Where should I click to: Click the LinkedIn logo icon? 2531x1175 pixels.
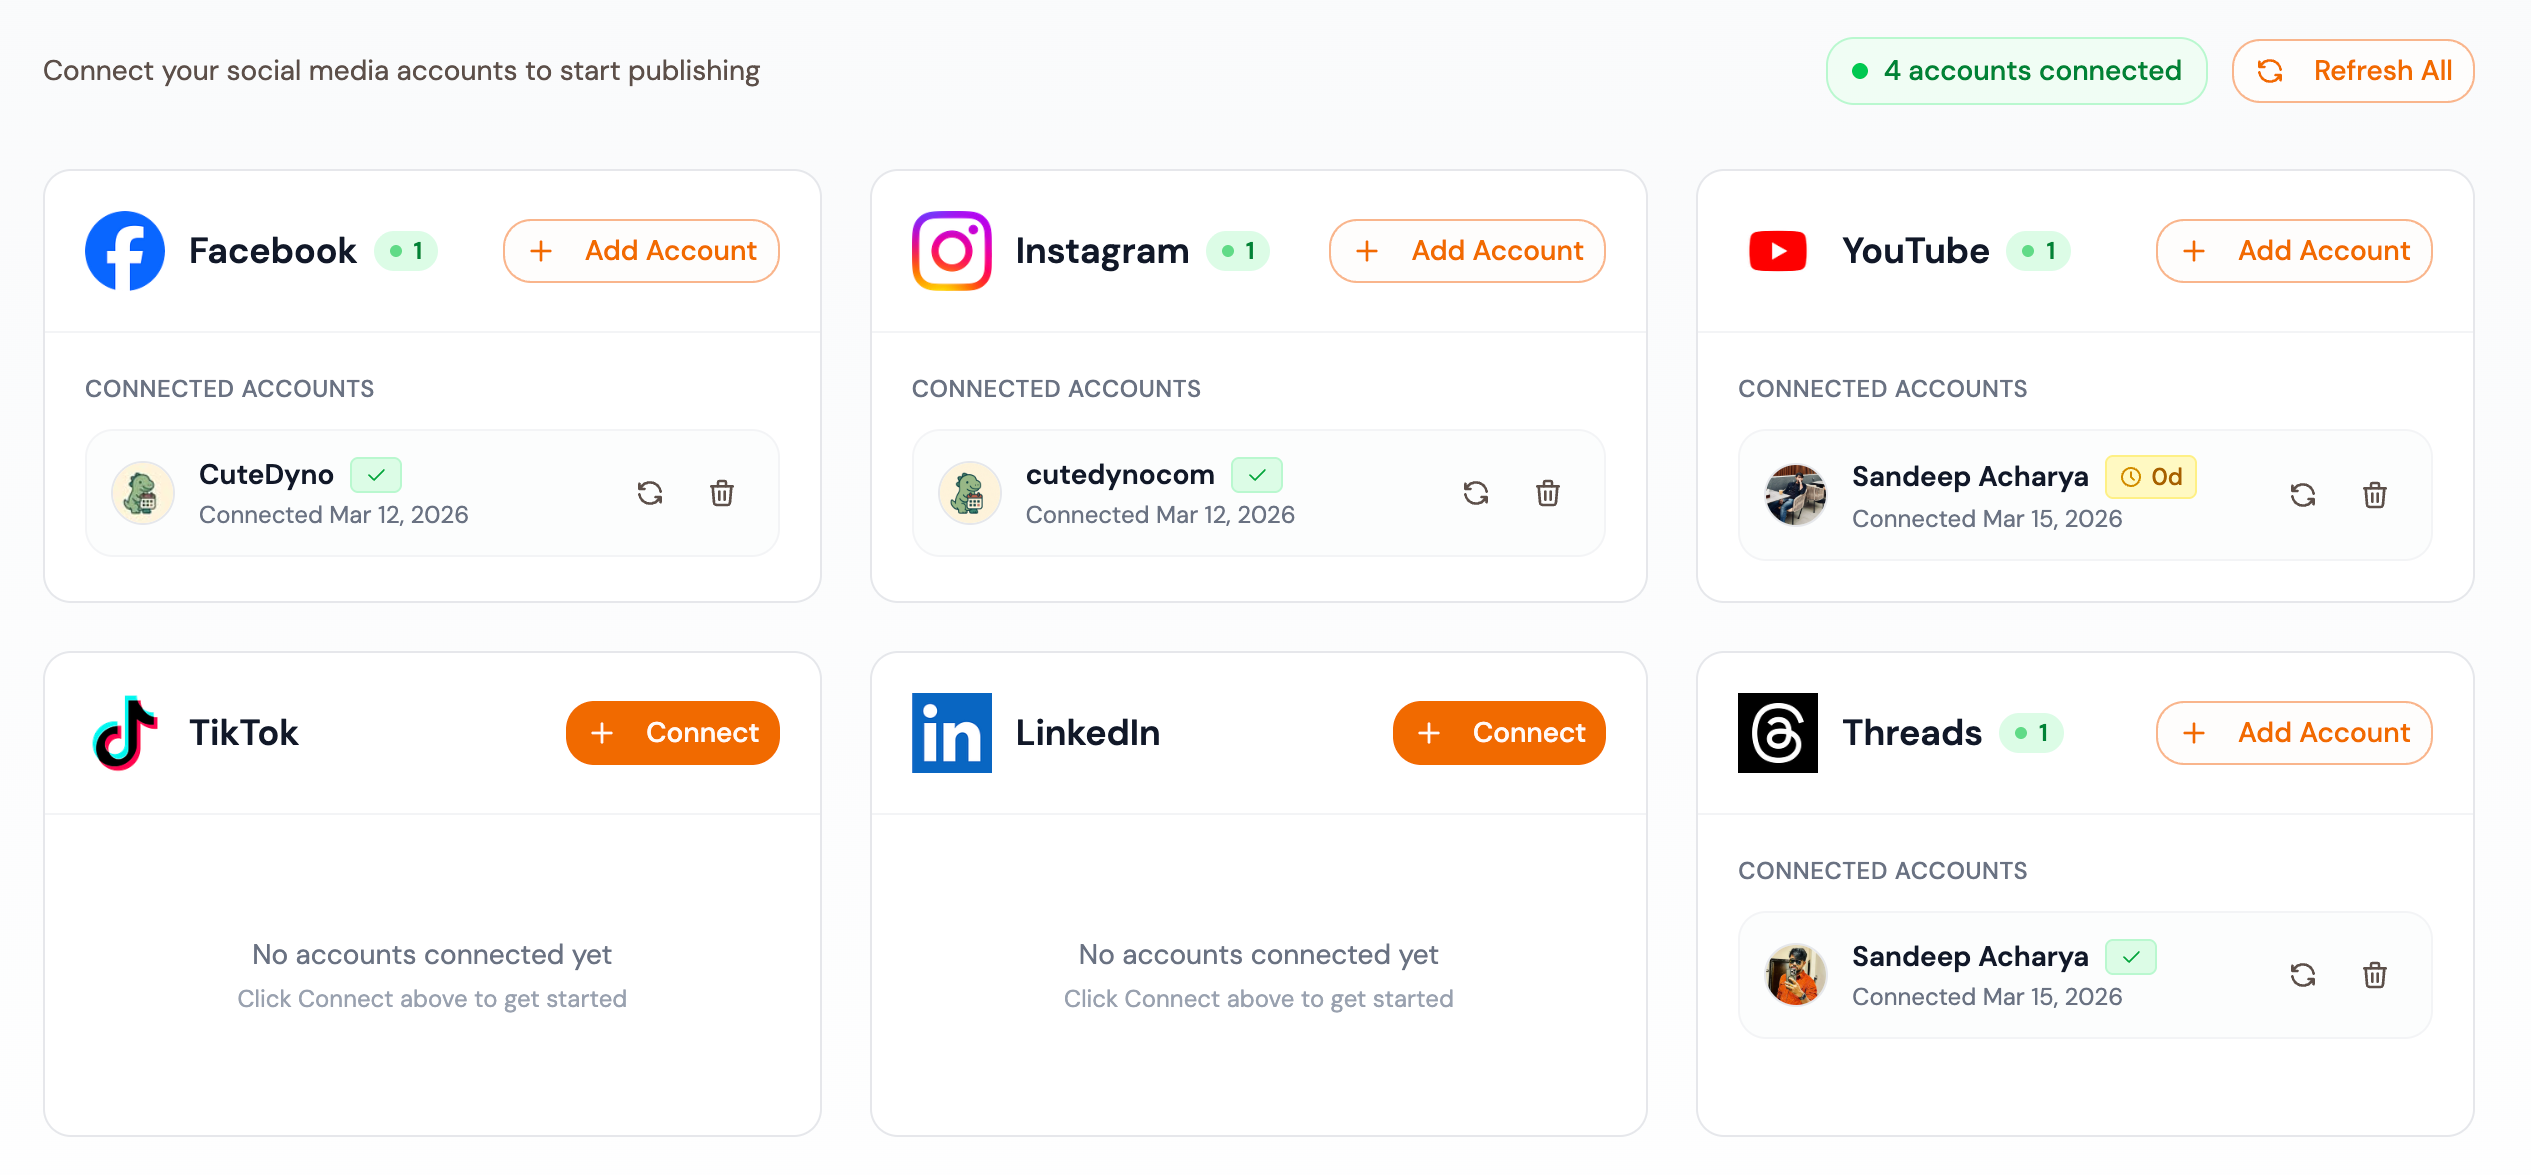click(x=950, y=733)
